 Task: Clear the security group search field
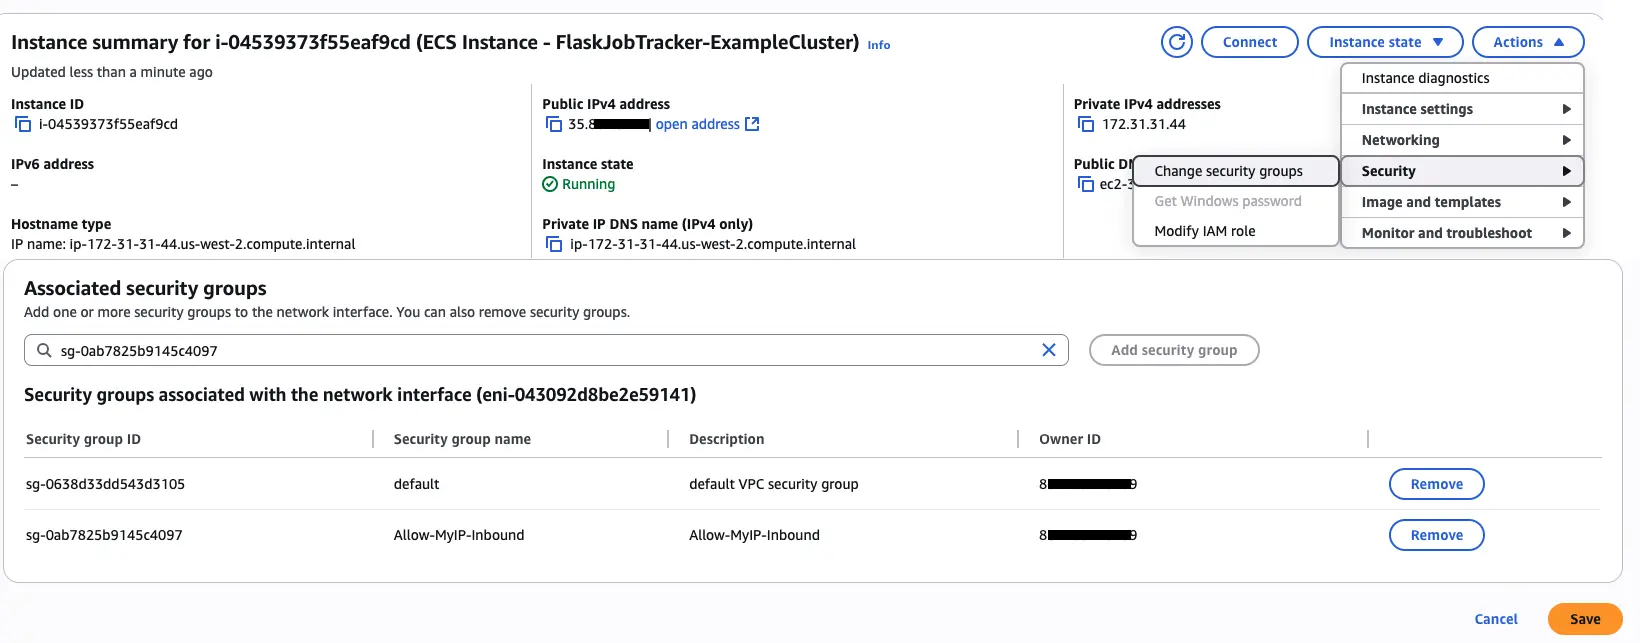pyautogui.click(x=1048, y=350)
